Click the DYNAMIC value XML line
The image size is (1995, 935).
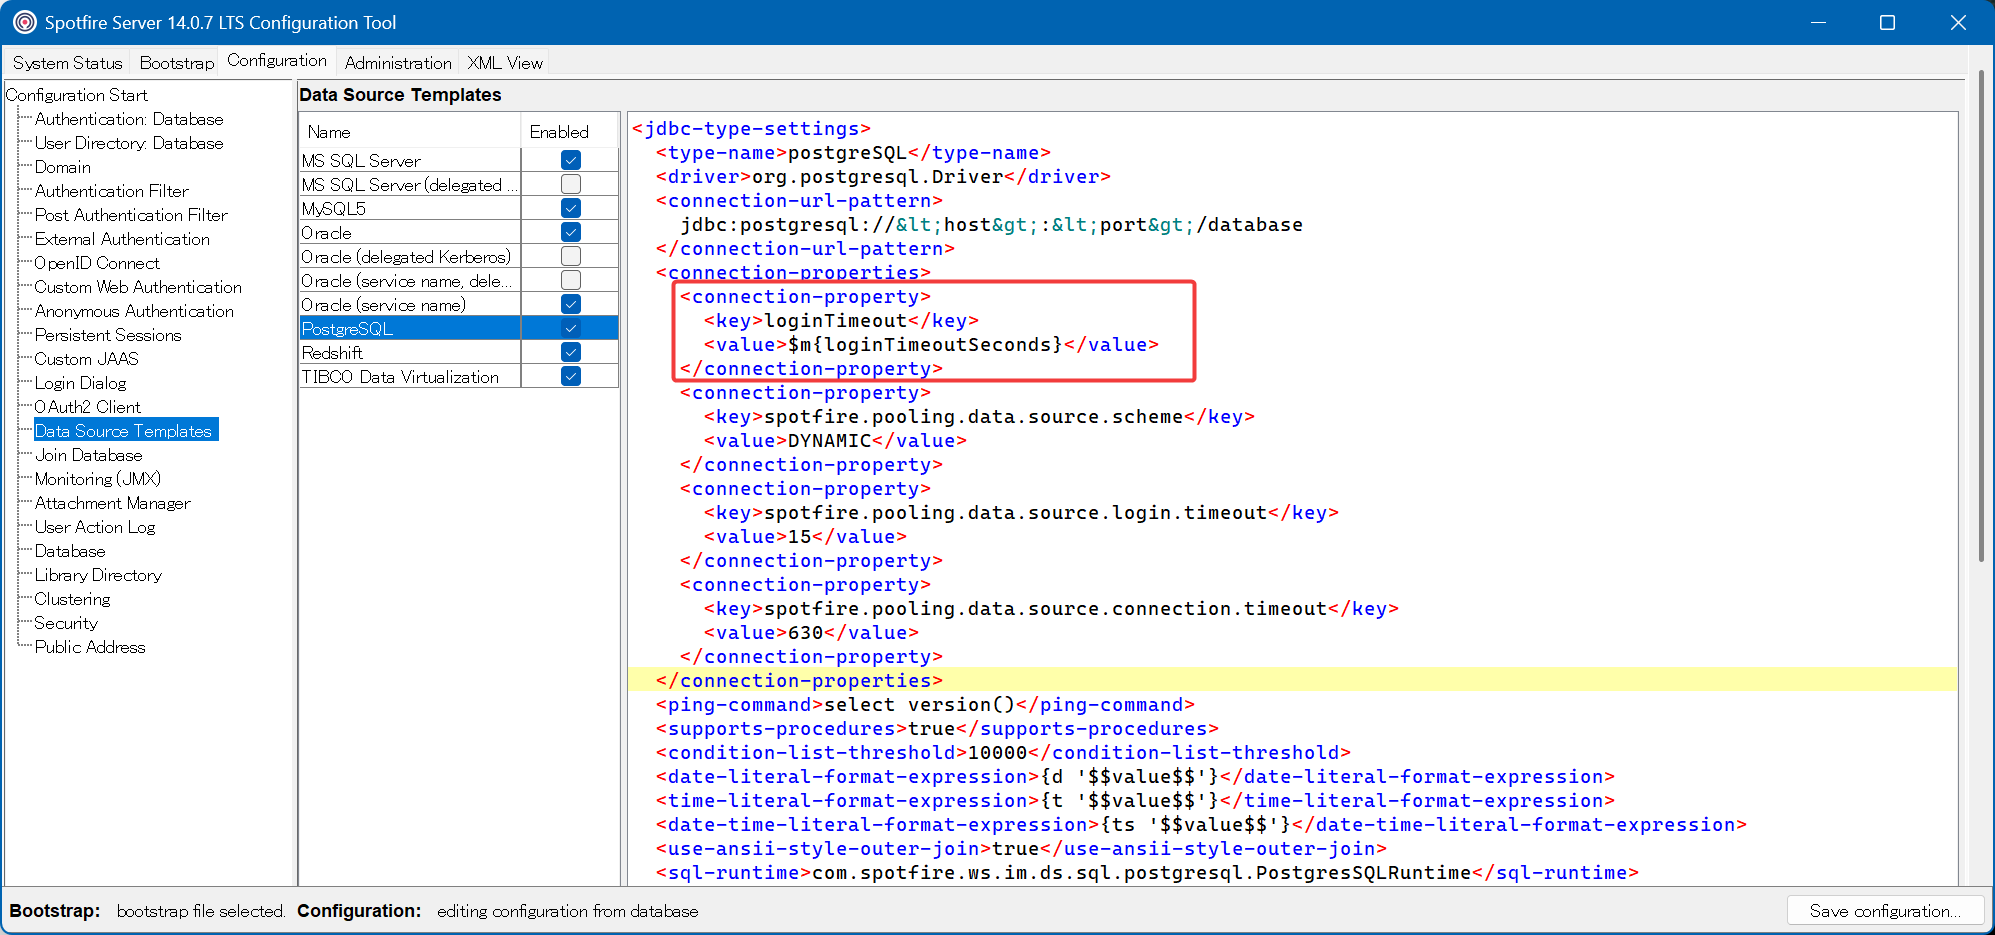point(835,440)
